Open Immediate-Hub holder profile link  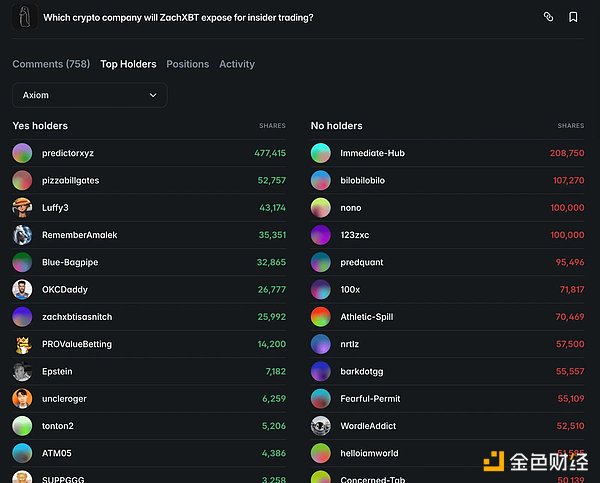coord(372,153)
